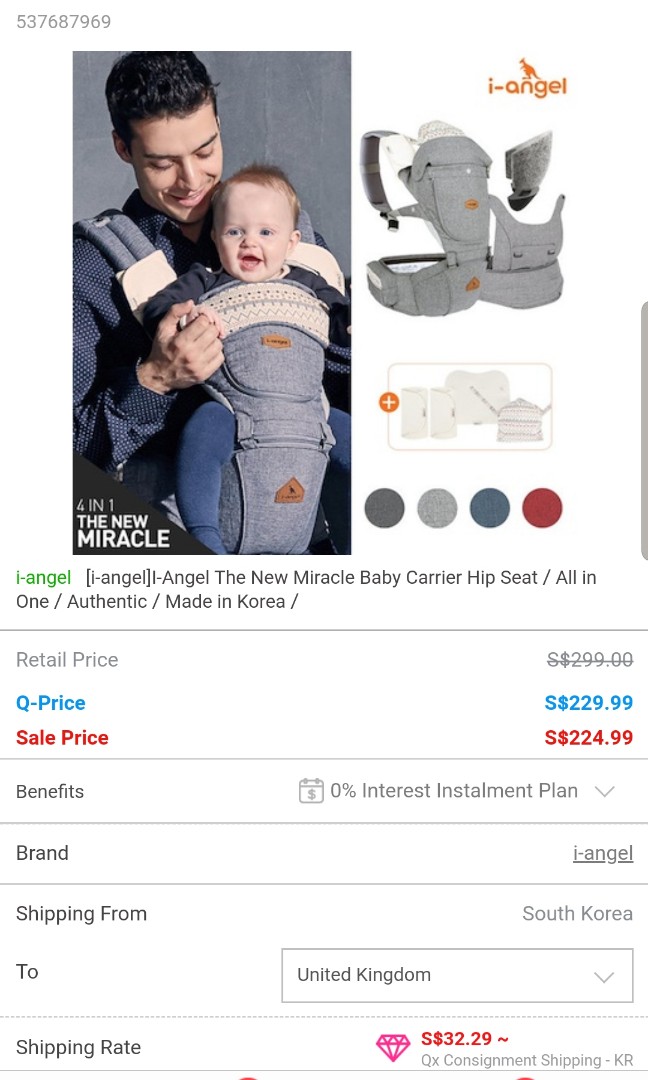Click the i-angel kangaroo logo
The height and width of the screenshot is (1080, 648).
[x=527, y=79]
